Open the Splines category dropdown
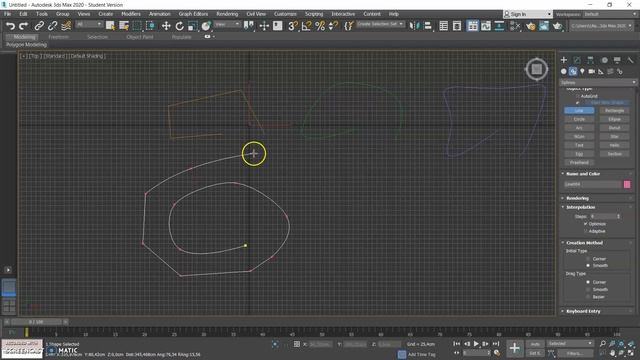 coord(598,82)
